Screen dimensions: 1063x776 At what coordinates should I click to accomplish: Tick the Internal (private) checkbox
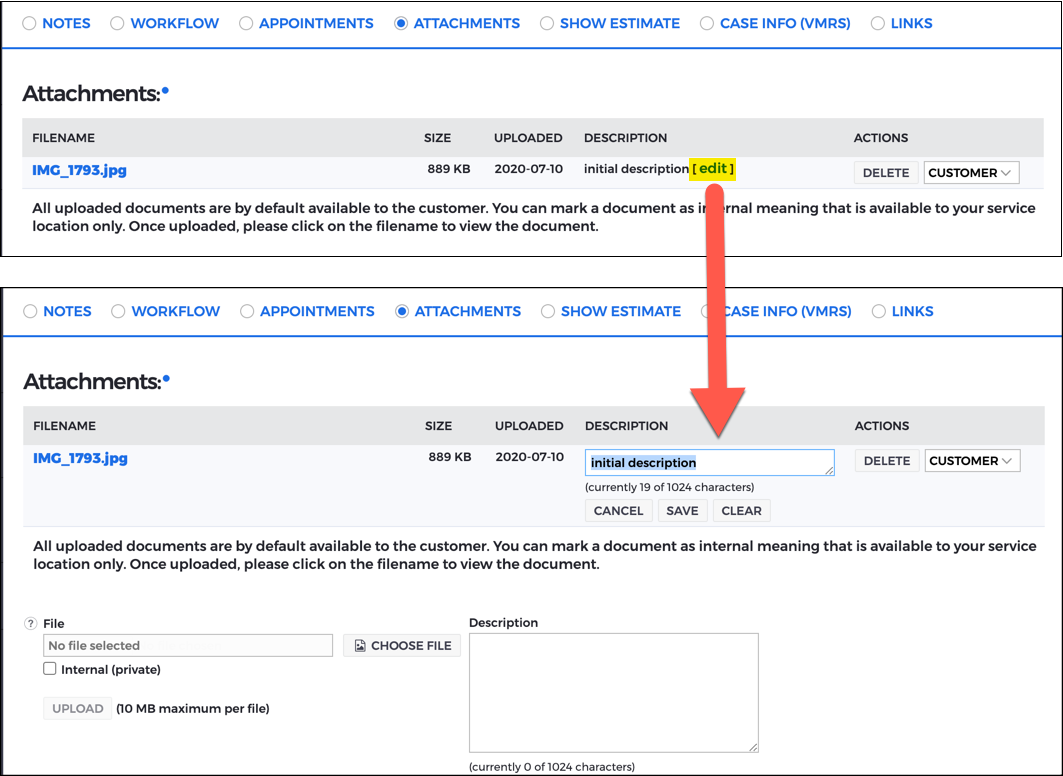click(x=49, y=669)
